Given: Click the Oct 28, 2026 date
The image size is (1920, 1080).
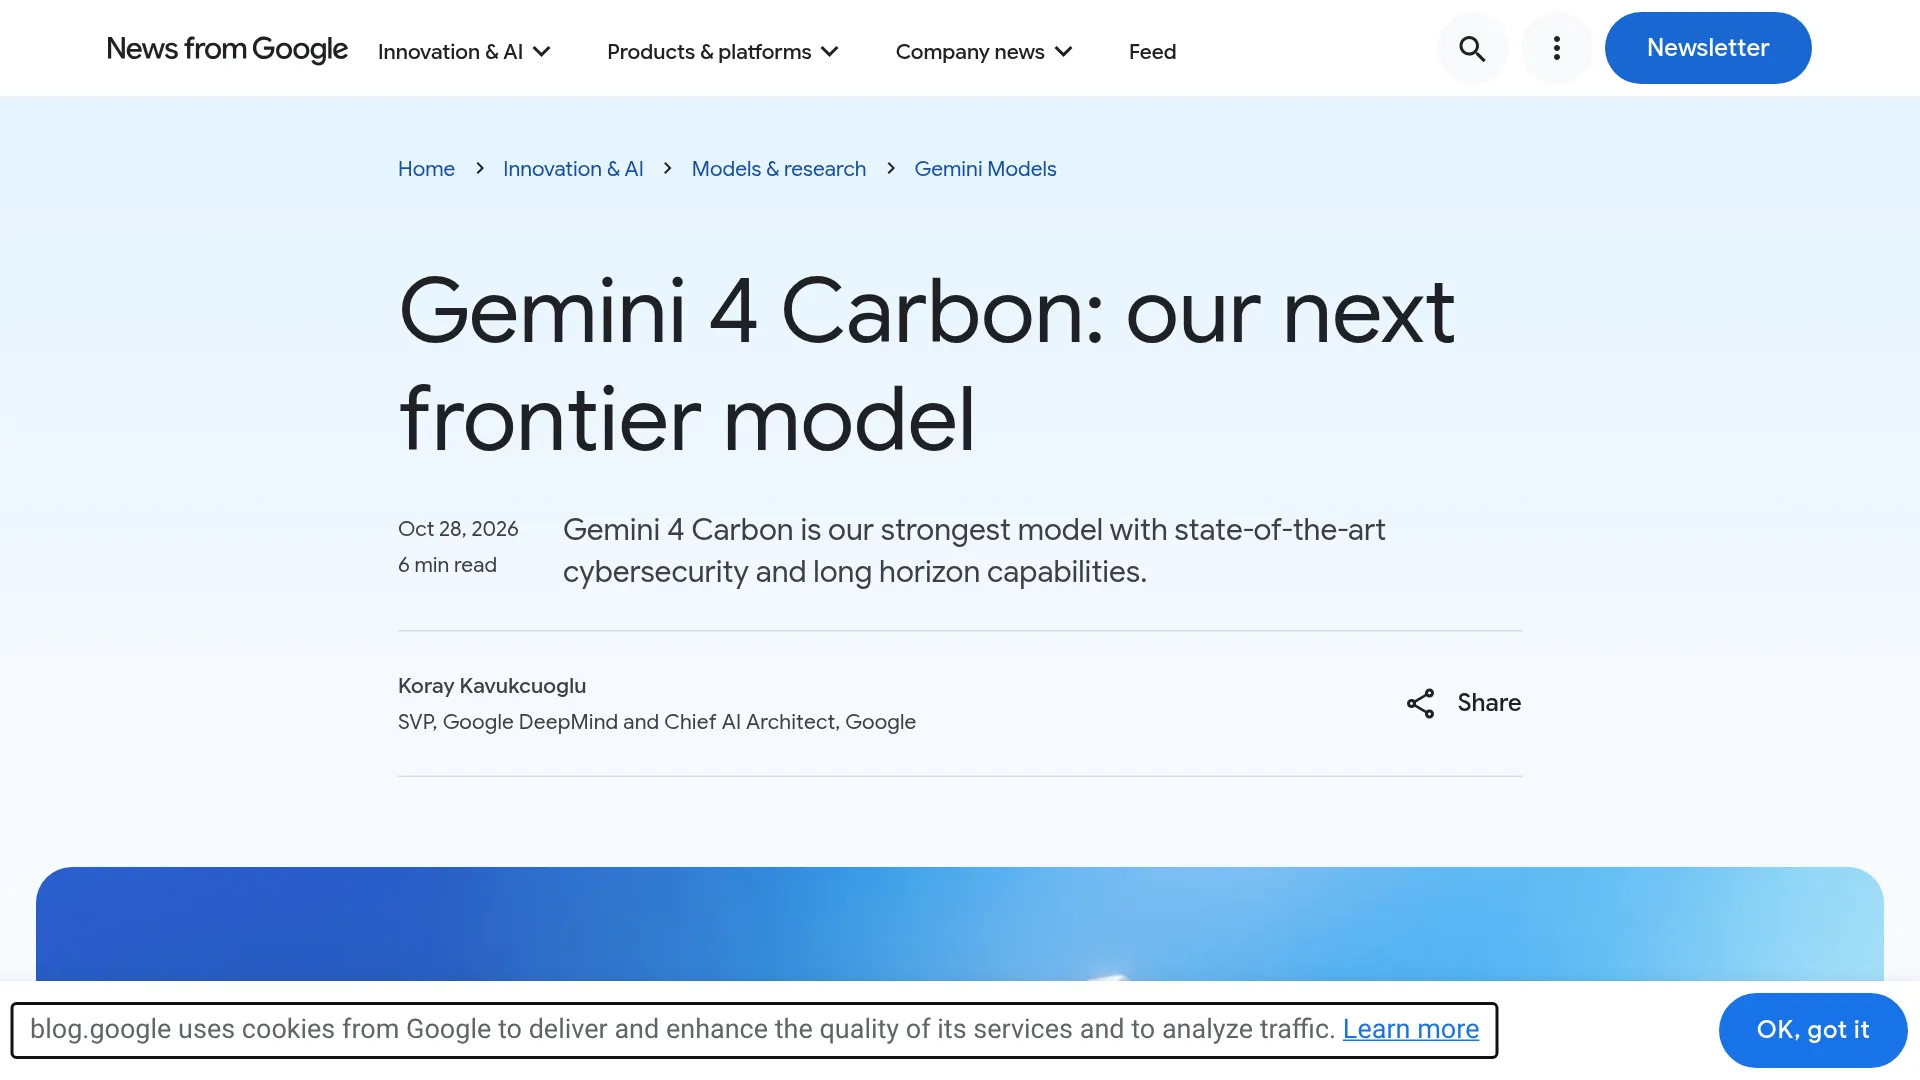Looking at the screenshot, I should [x=458, y=529].
